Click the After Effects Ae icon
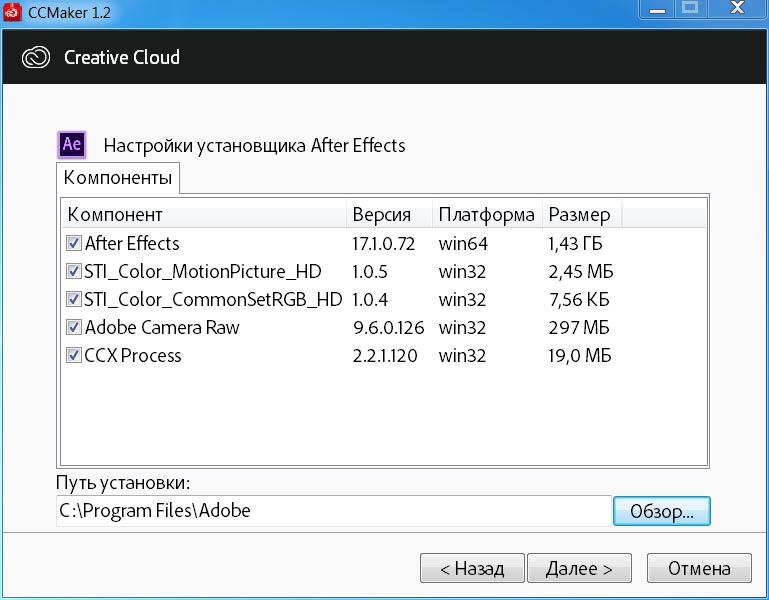The width and height of the screenshot is (769, 600). [x=72, y=144]
